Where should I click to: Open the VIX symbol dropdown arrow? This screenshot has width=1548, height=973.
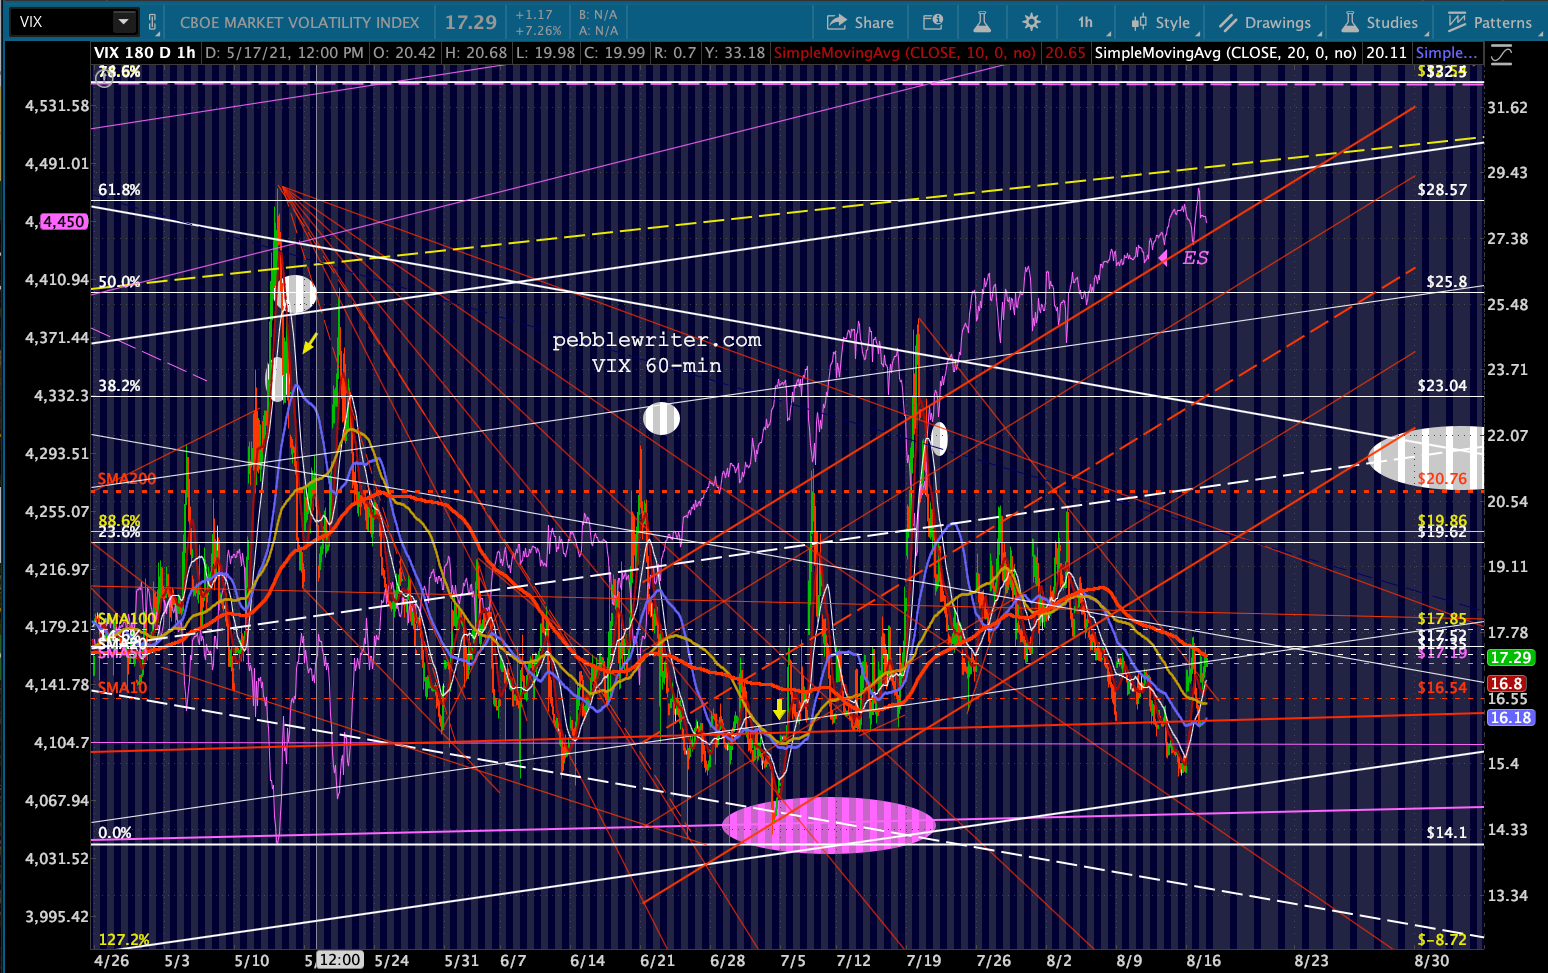[x=123, y=22]
